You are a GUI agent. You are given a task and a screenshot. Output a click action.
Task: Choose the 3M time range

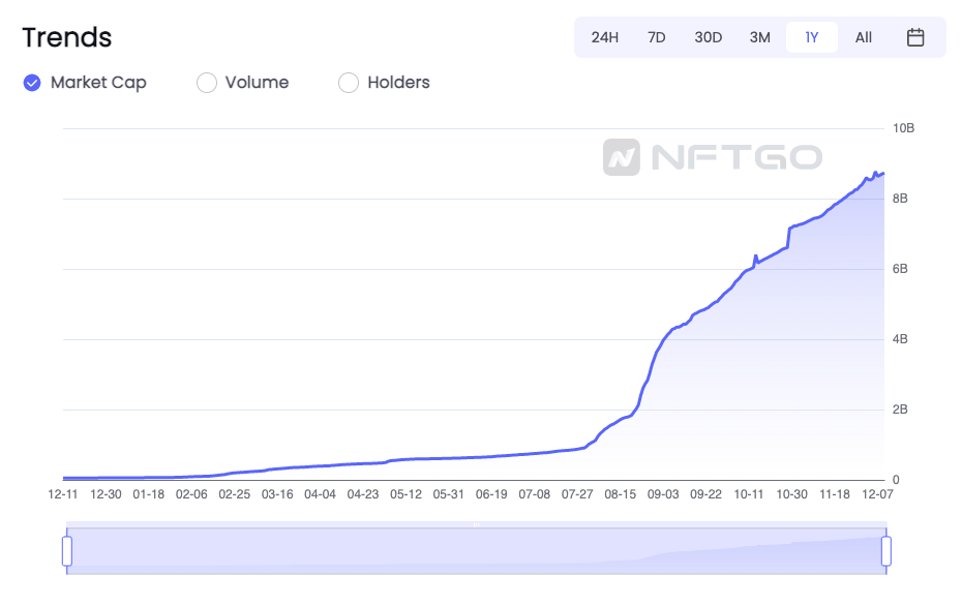click(x=760, y=38)
